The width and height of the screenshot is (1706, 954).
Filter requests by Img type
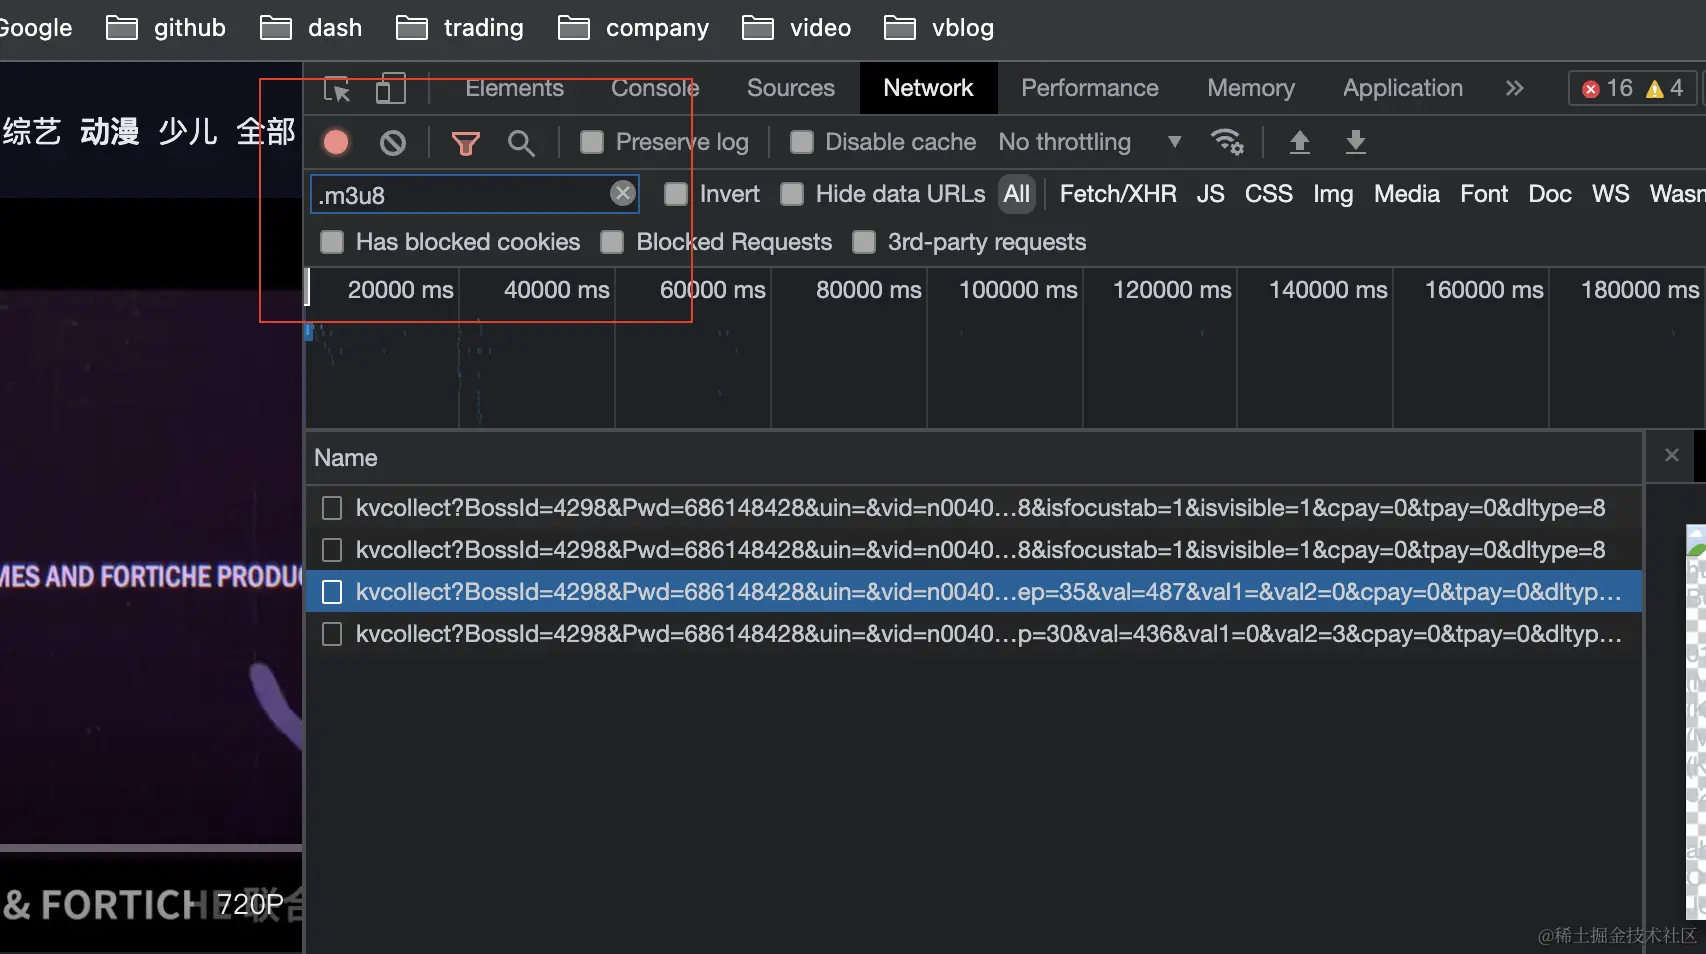coord(1333,194)
